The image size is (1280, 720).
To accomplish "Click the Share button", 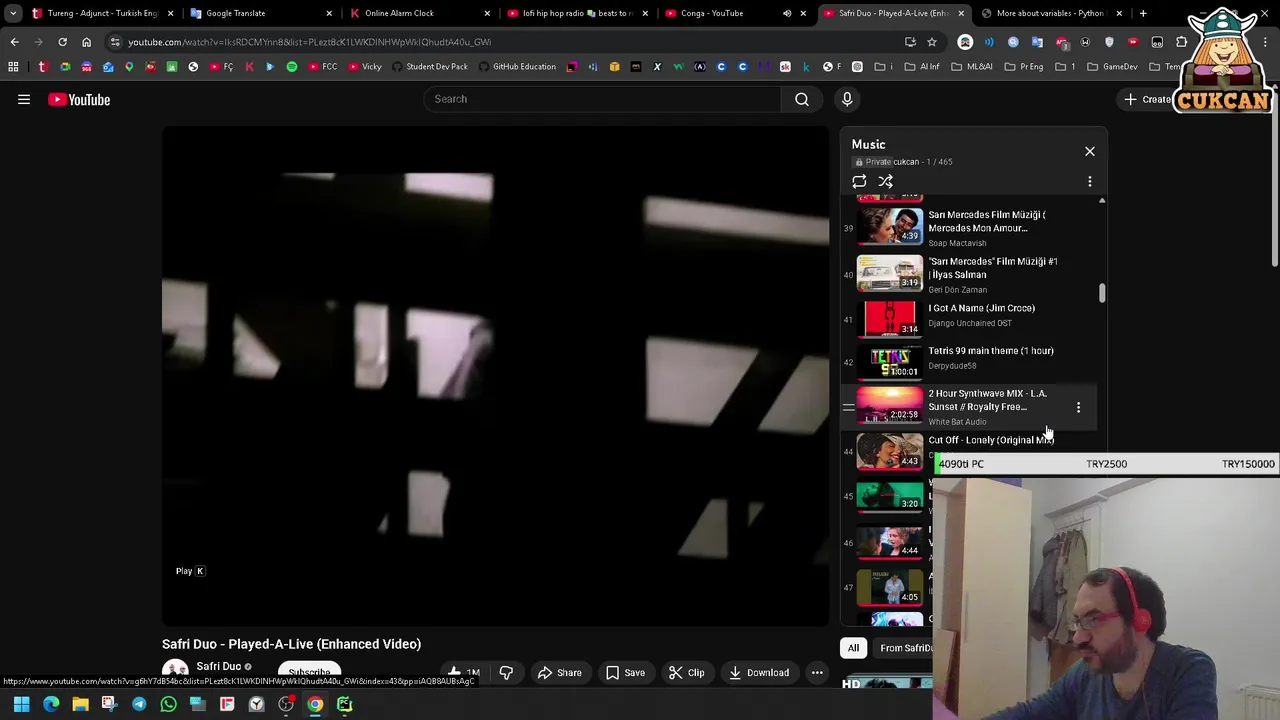I will coord(560,673).
